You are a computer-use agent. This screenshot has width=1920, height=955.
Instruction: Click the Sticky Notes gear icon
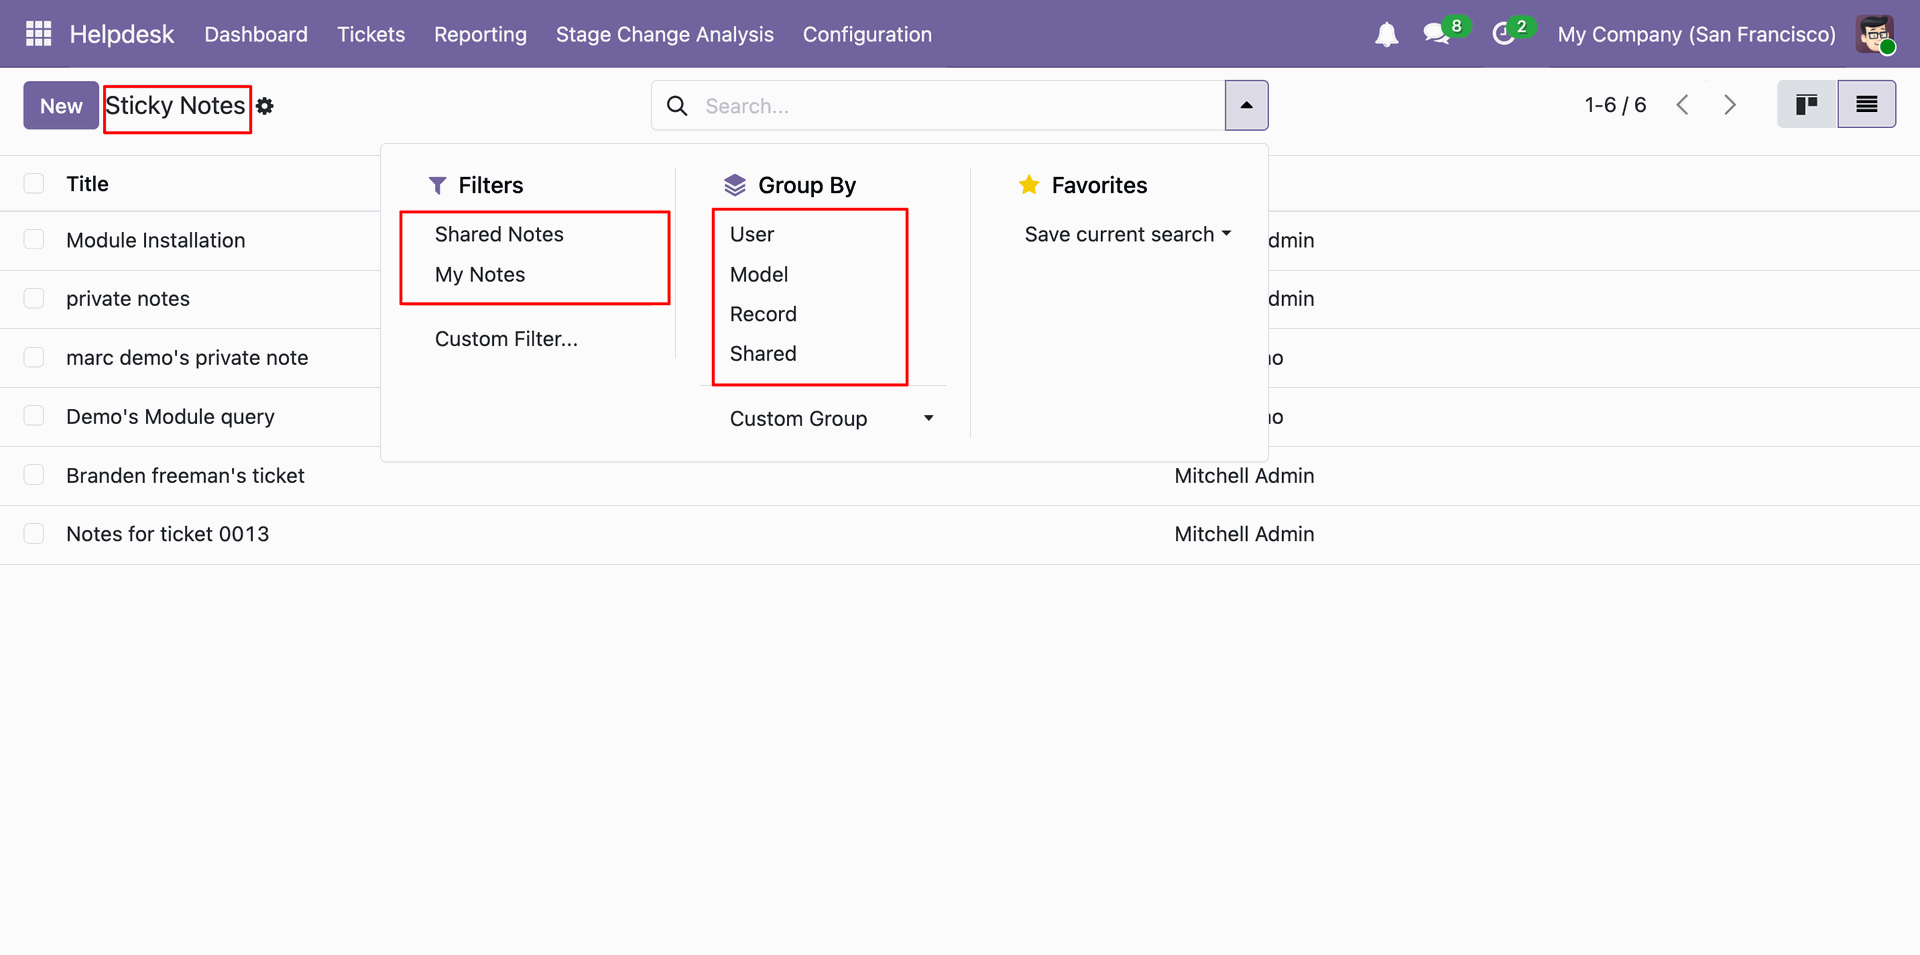(x=265, y=106)
